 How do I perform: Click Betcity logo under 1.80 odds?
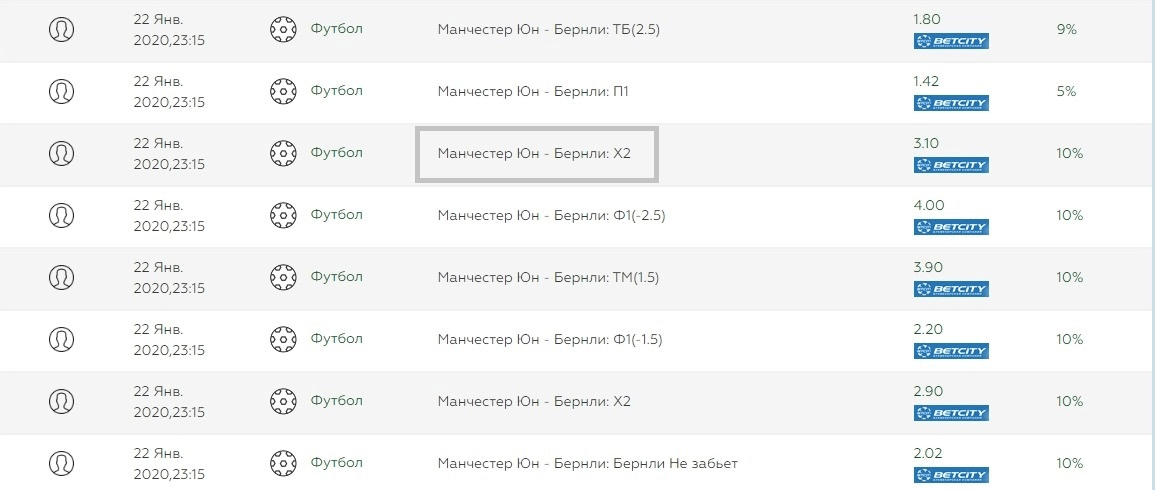click(x=950, y=42)
